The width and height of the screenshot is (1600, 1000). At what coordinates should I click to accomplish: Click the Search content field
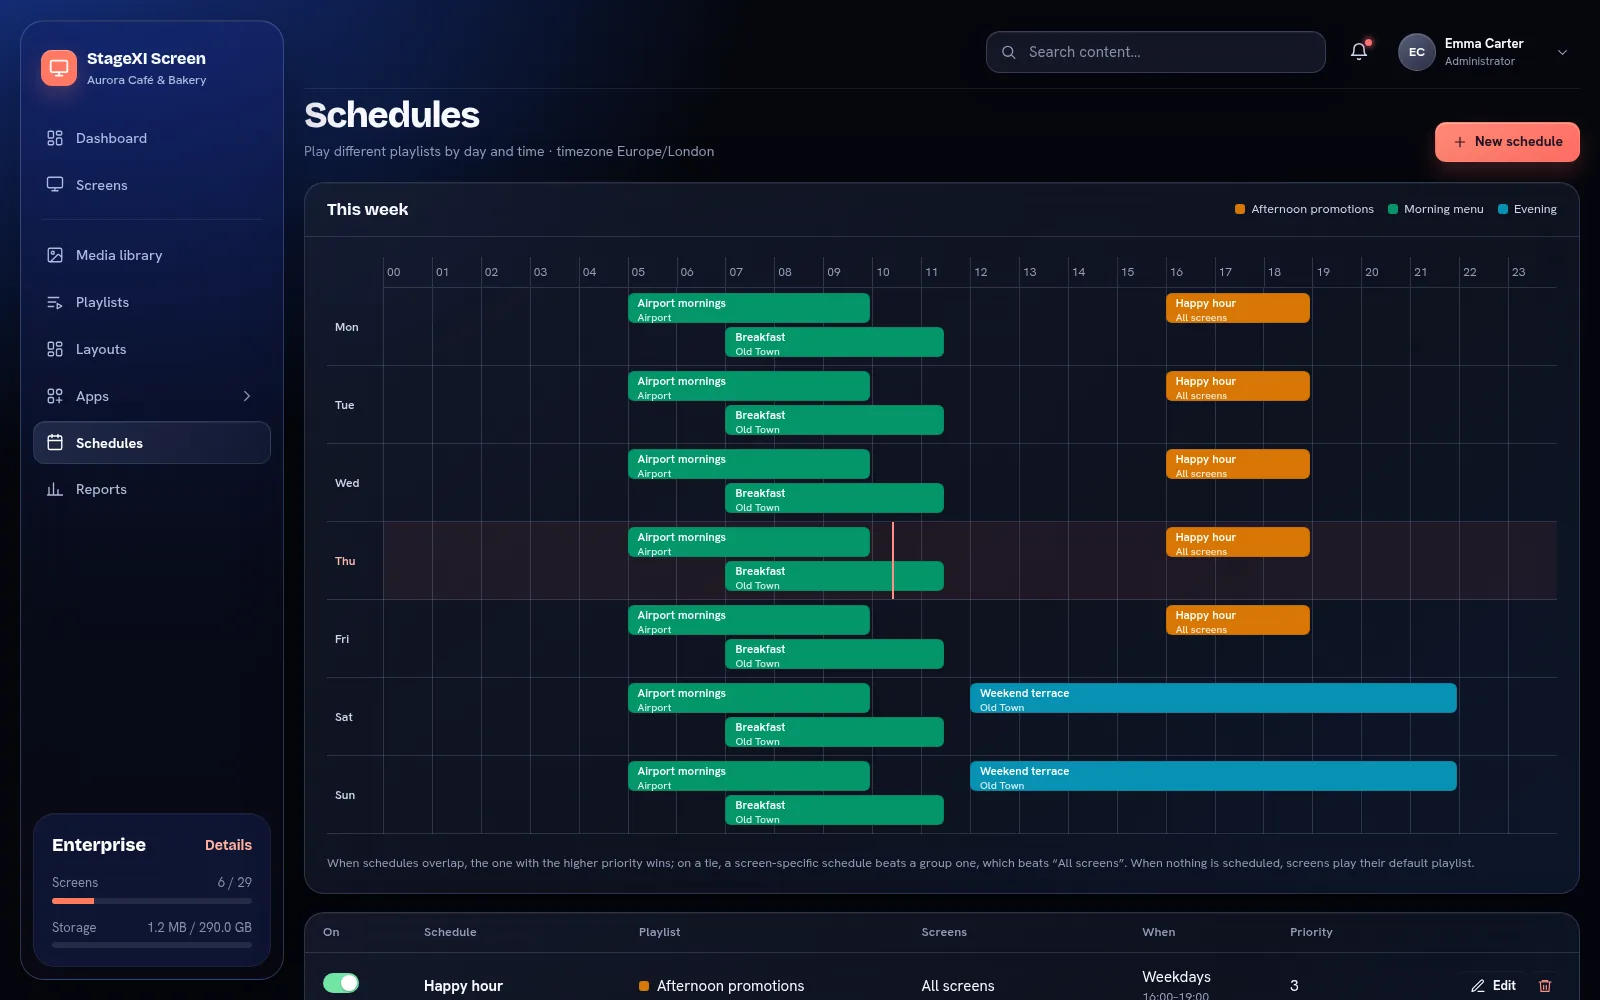tap(1156, 52)
